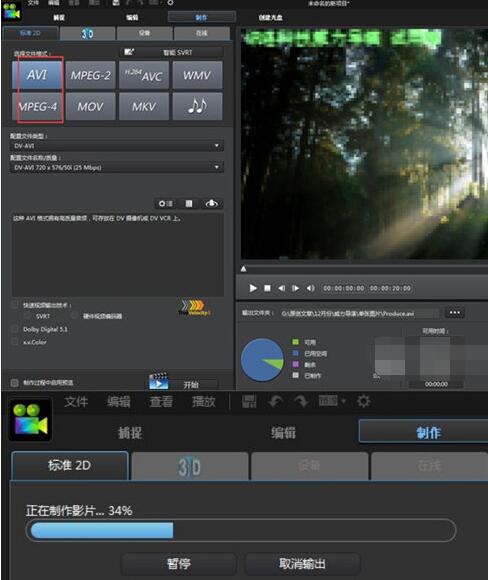Pick the audio-only music notes format

(198, 107)
